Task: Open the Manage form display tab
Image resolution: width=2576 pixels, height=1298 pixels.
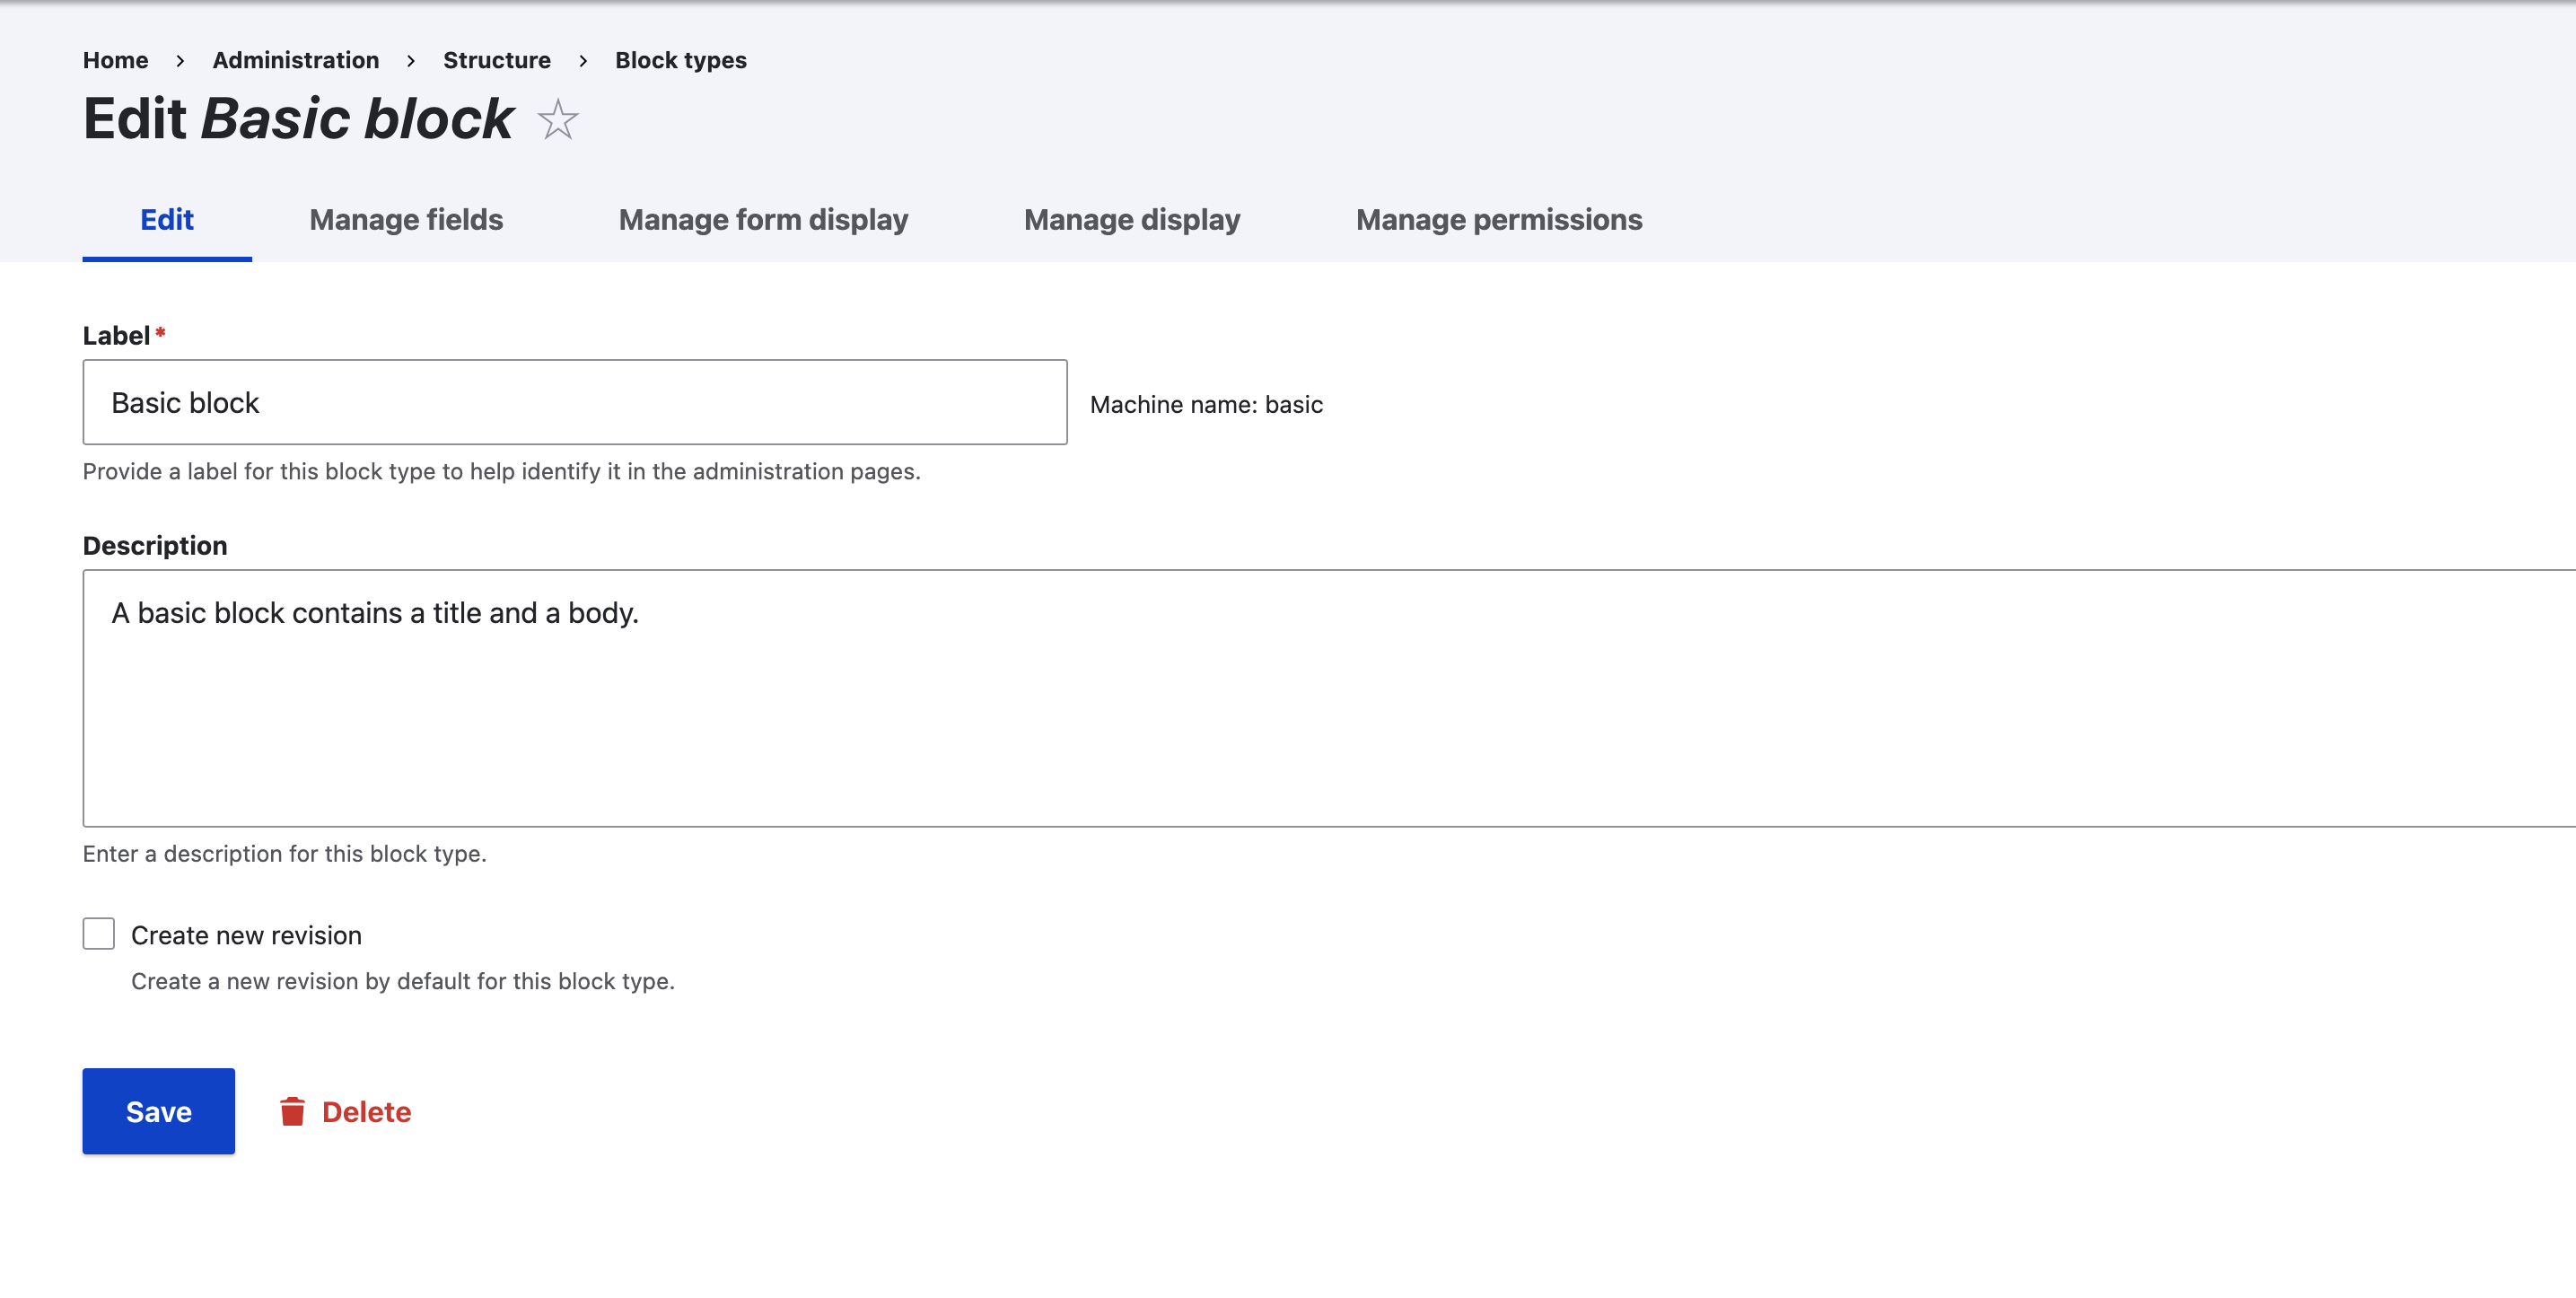Action: pyautogui.click(x=763, y=219)
